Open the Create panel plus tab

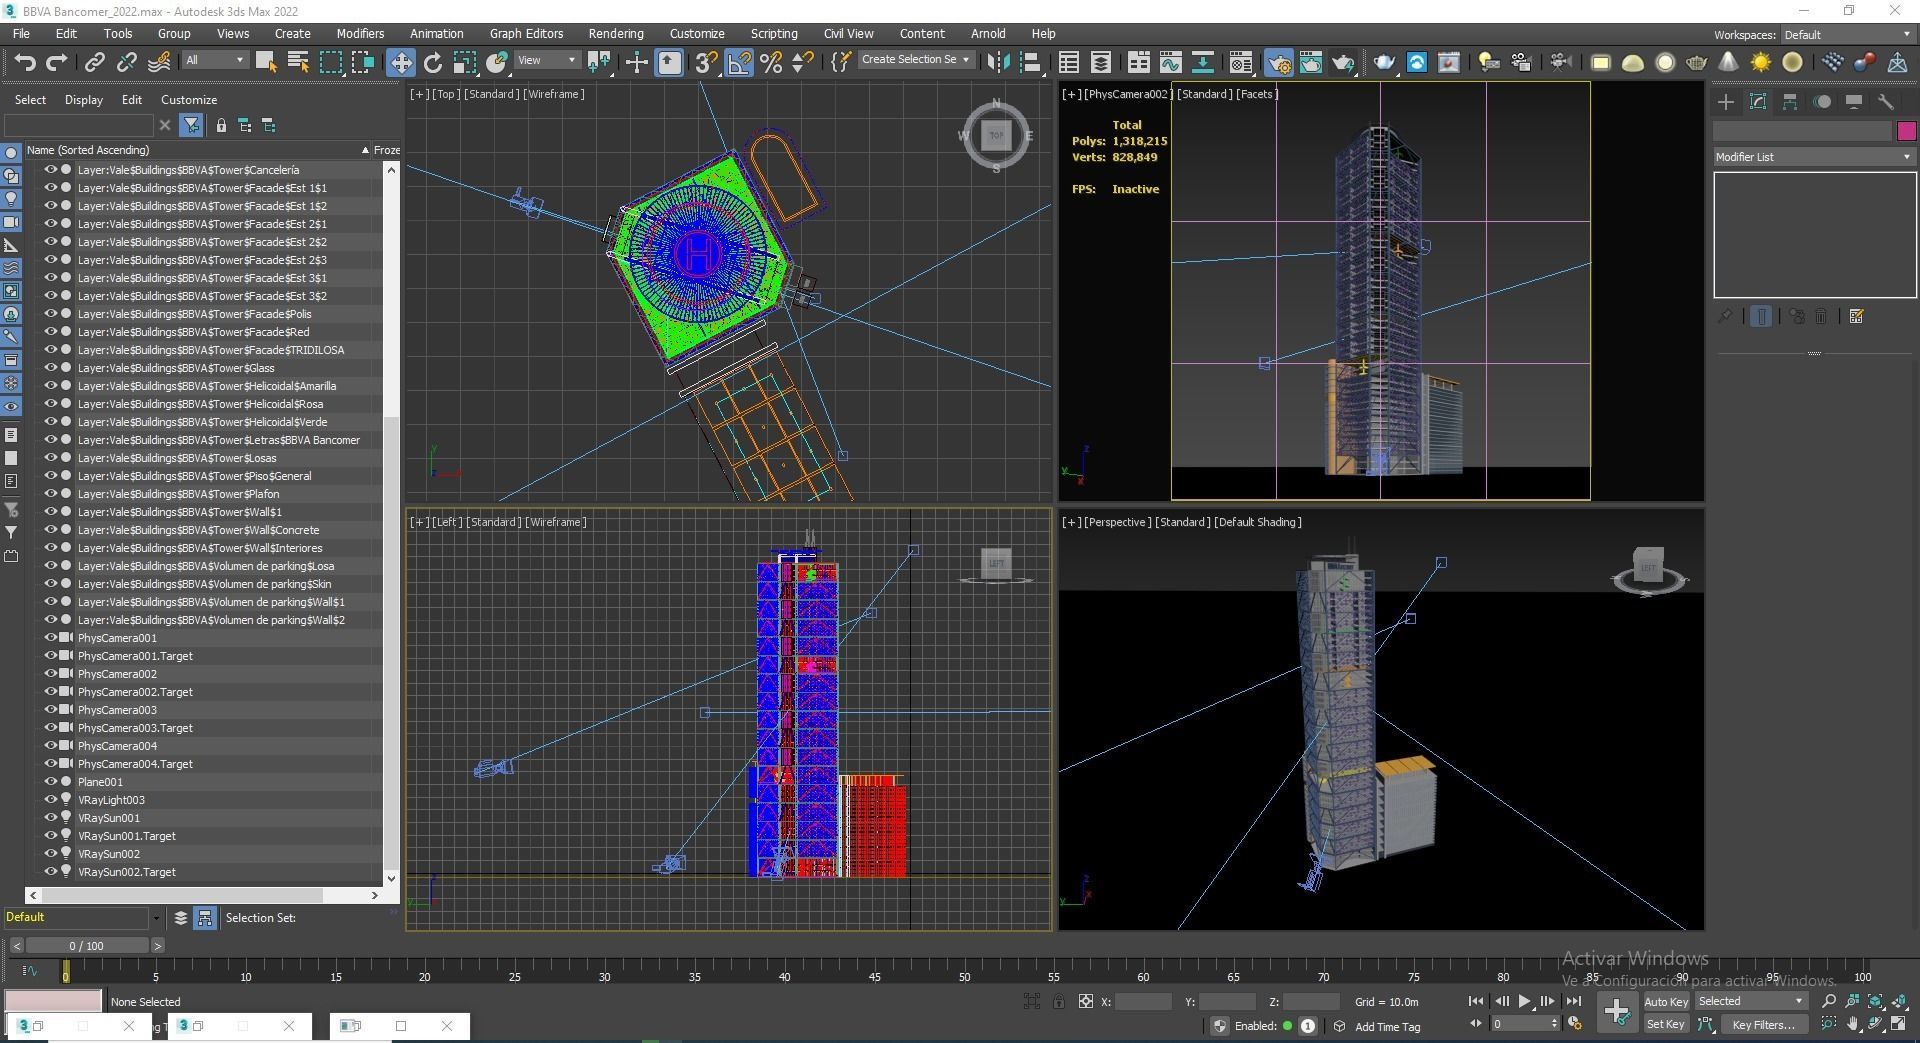[1725, 101]
